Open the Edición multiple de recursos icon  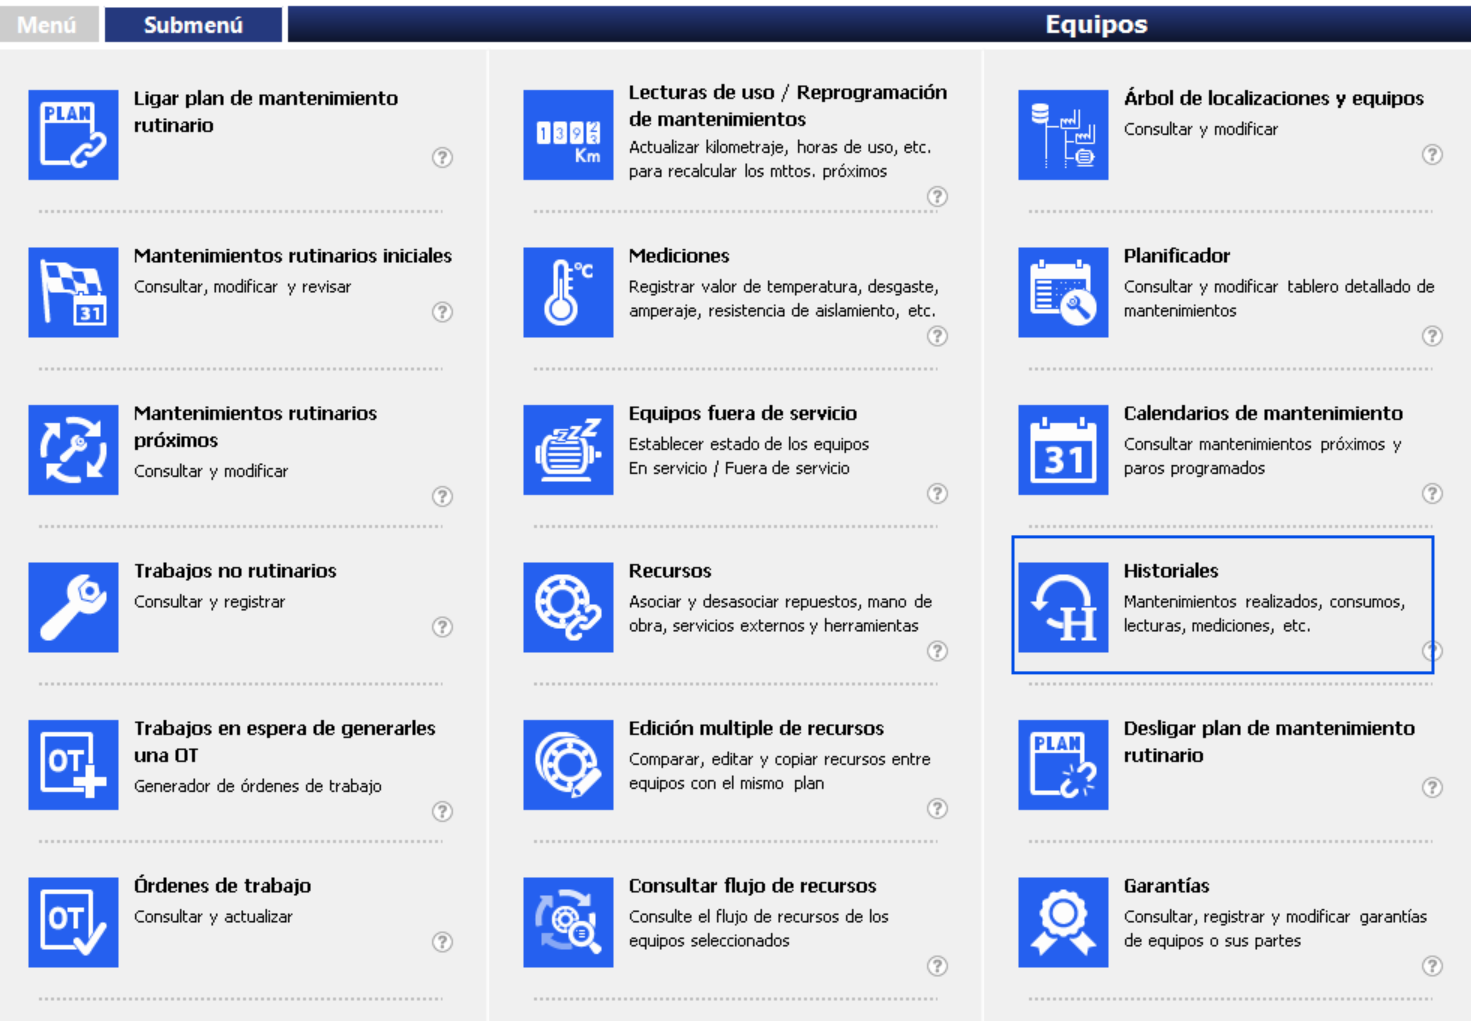point(568,765)
